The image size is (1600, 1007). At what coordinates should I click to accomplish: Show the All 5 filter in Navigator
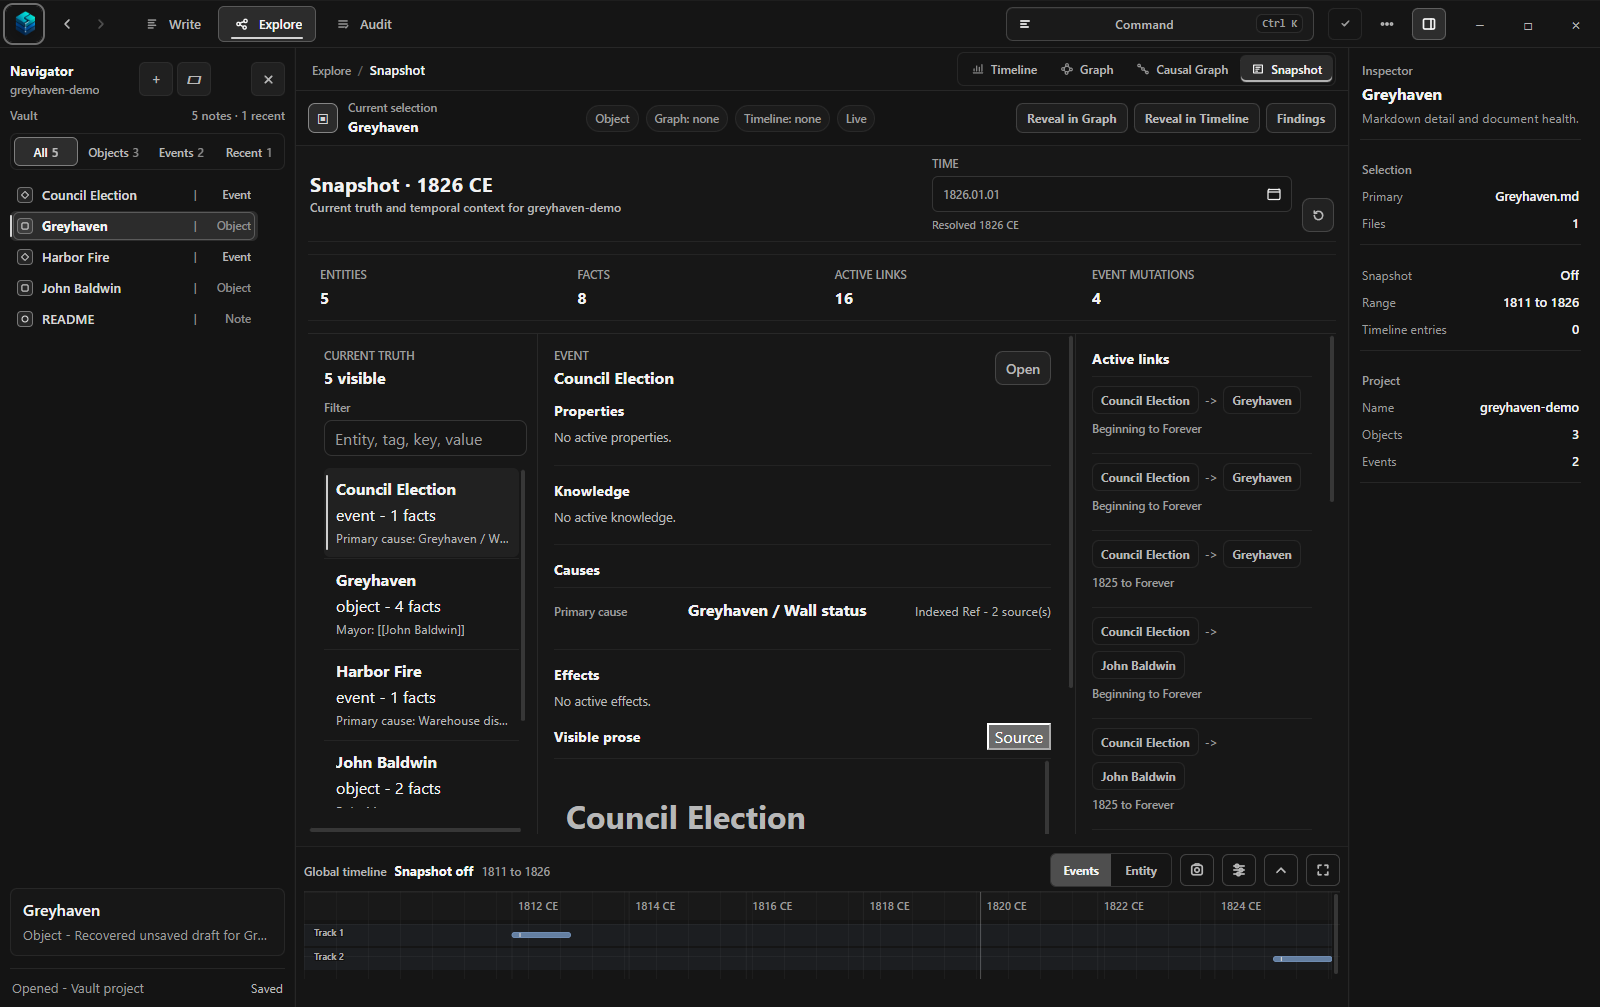click(x=46, y=152)
